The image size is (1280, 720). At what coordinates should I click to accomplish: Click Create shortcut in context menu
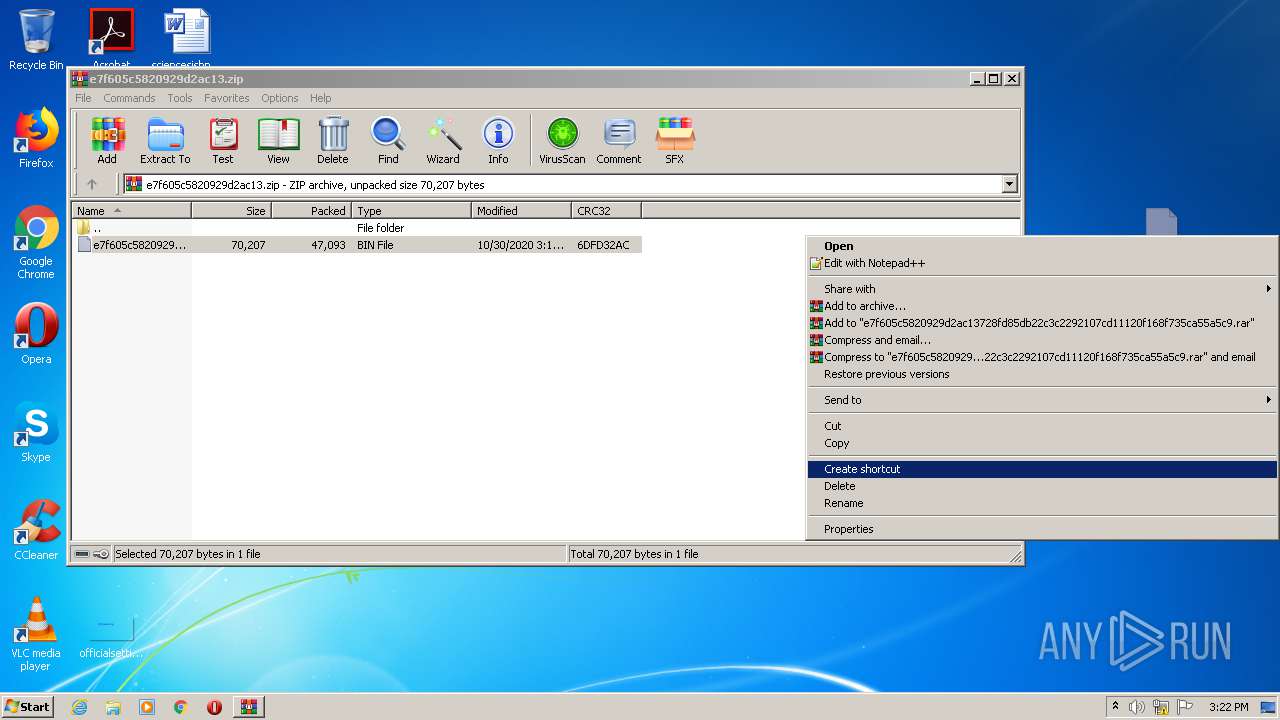point(1042,469)
